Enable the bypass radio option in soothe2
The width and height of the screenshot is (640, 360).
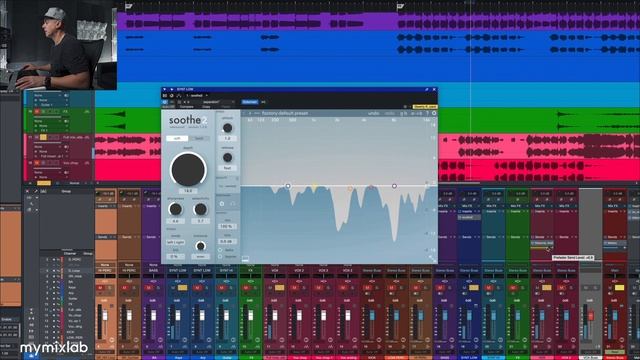click(220, 257)
